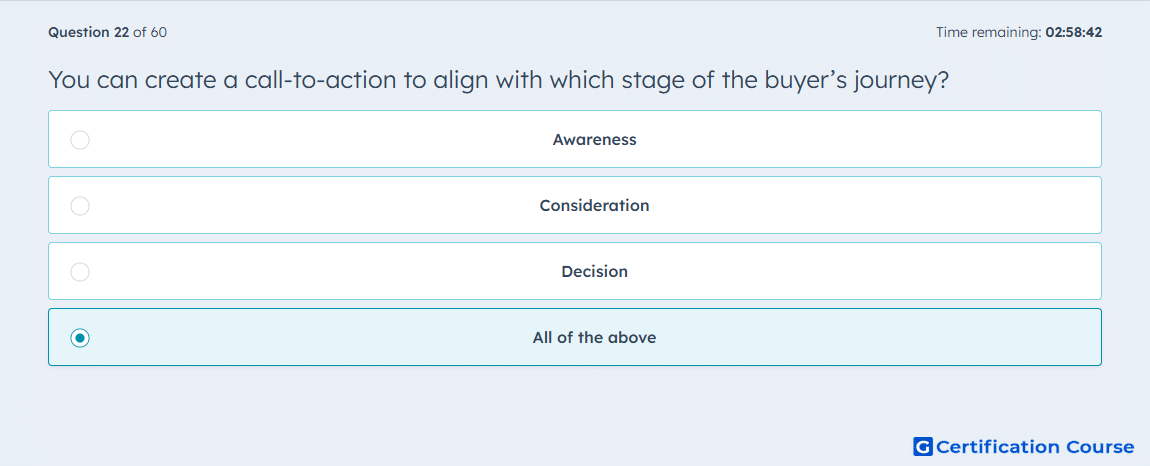Viewport: 1150px width, 466px height.
Task: Choose the Consideration radio button
Action: pos(80,206)
